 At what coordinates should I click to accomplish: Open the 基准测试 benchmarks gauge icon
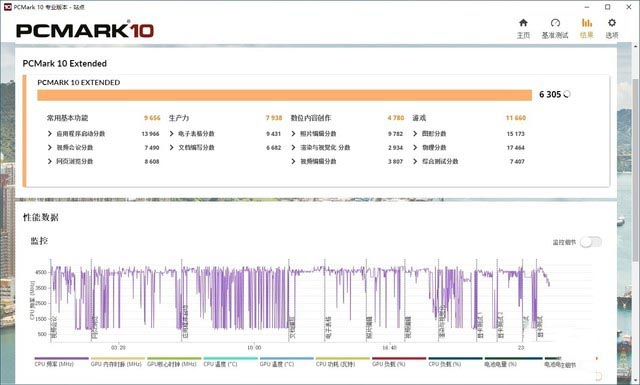pyautogui.click(x=555, y=23)
